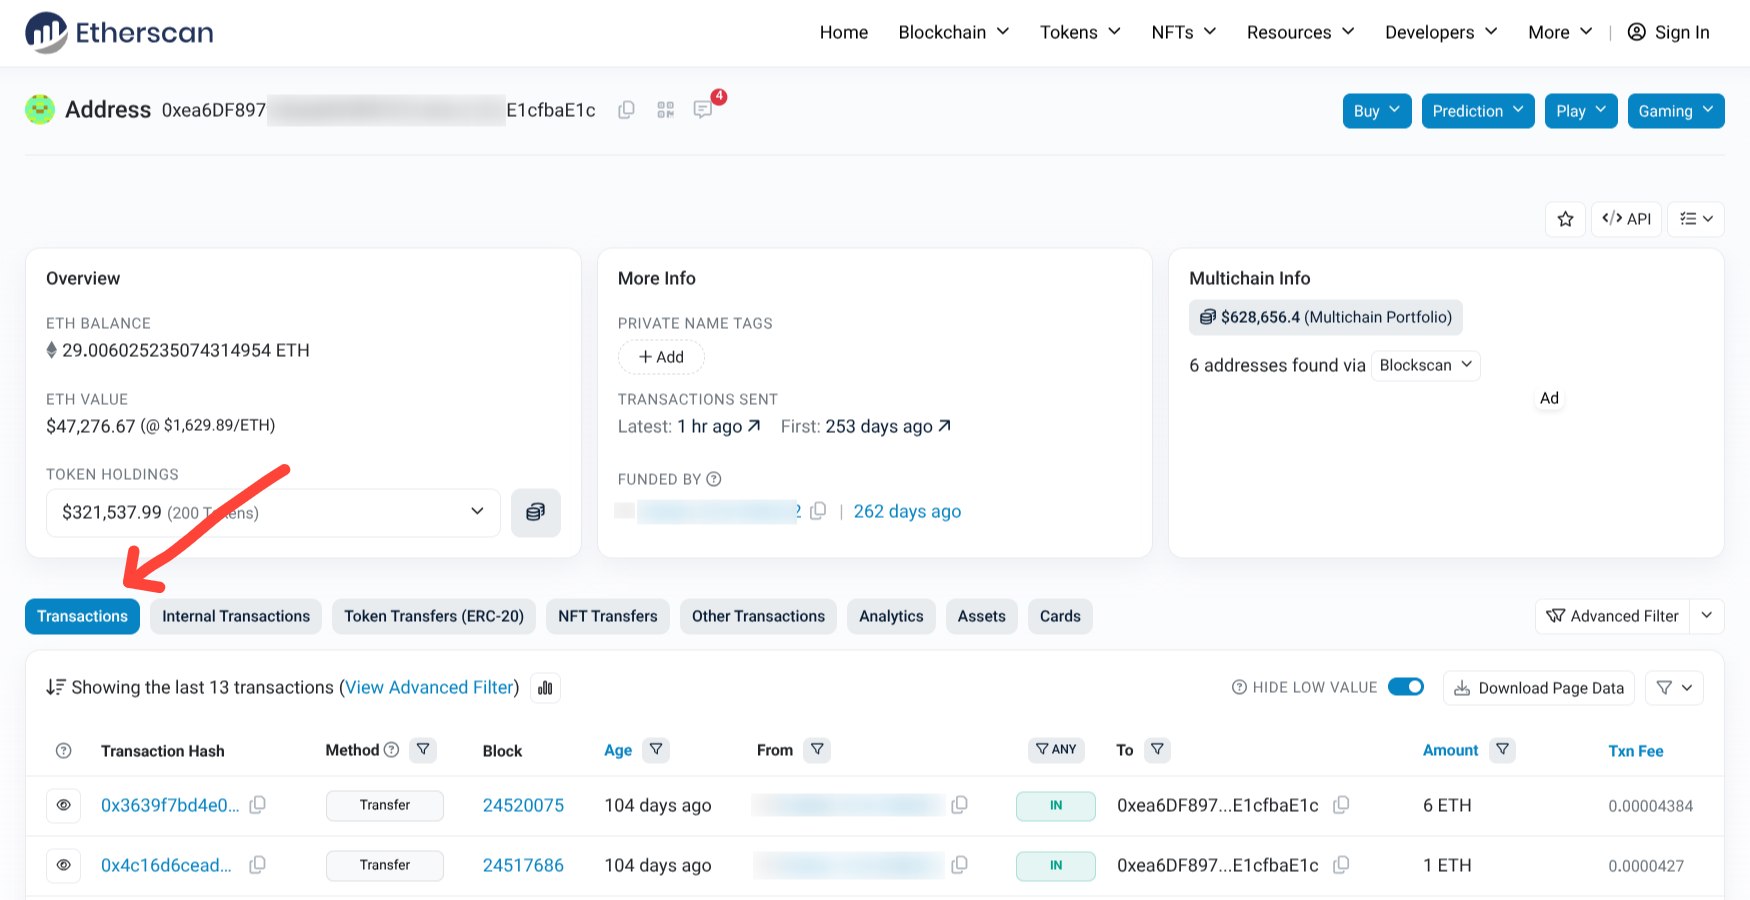
Task: Open block 24520075
Action: point(523,806)
